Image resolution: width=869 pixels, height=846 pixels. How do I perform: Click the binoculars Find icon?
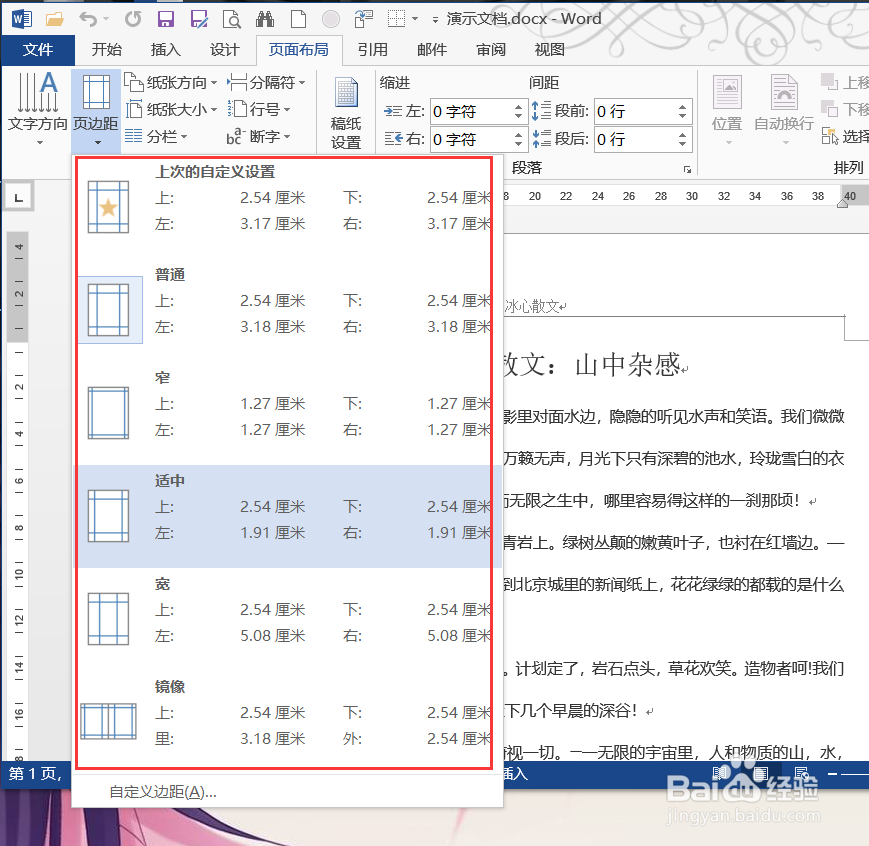[x=265, y=19]
